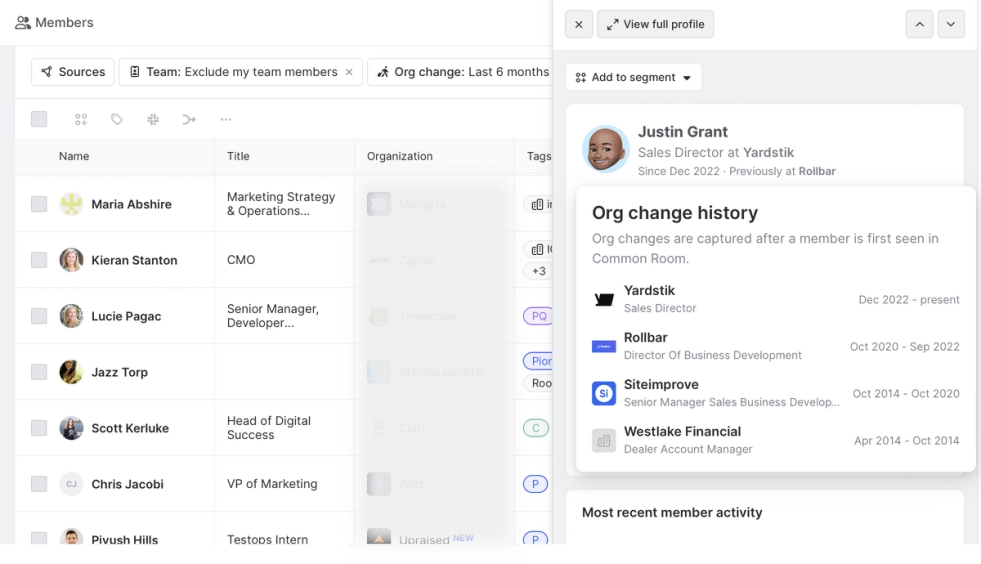This screenshot has height=564, width=981.
Task: Select the Lucie Pagac row checkbox
Action: (39, 316)
